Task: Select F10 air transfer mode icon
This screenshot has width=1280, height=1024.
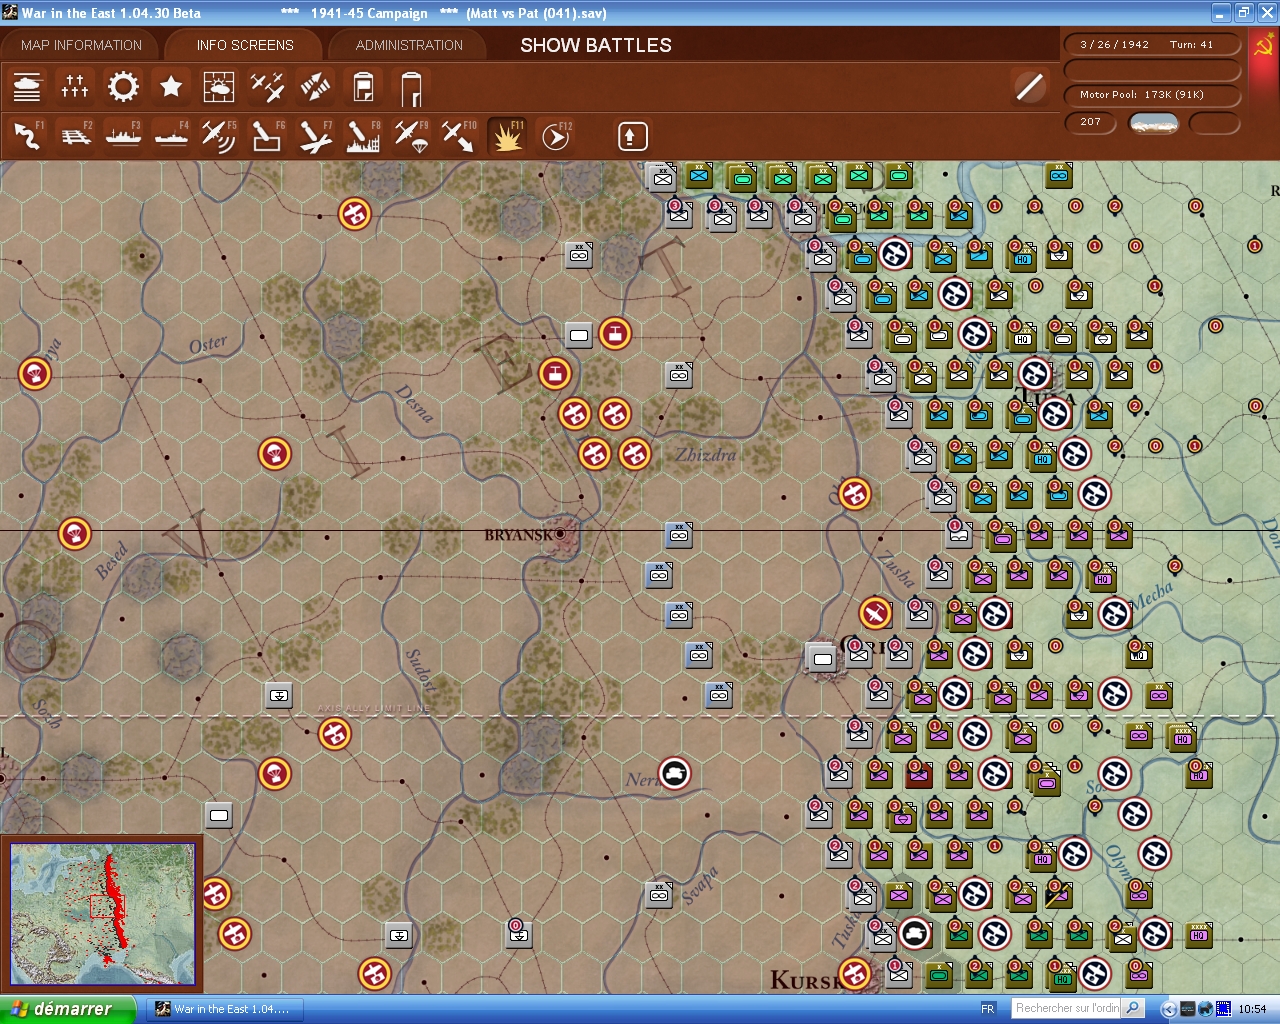Action: [459, 136]
